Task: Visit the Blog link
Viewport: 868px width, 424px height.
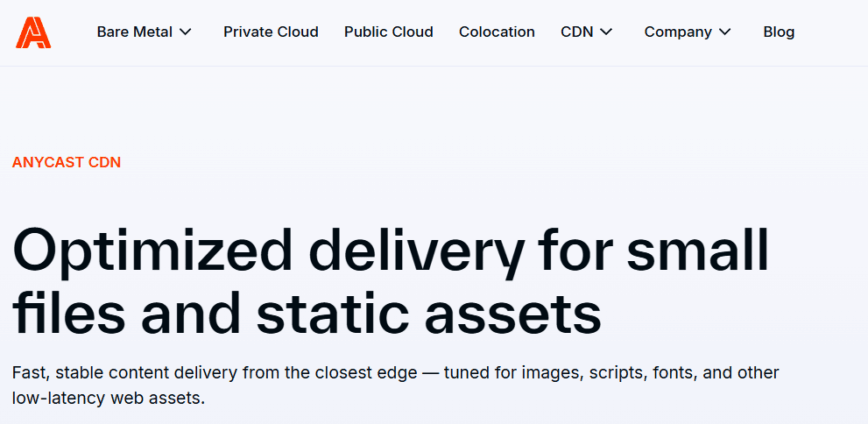Action: click(779, 32)
